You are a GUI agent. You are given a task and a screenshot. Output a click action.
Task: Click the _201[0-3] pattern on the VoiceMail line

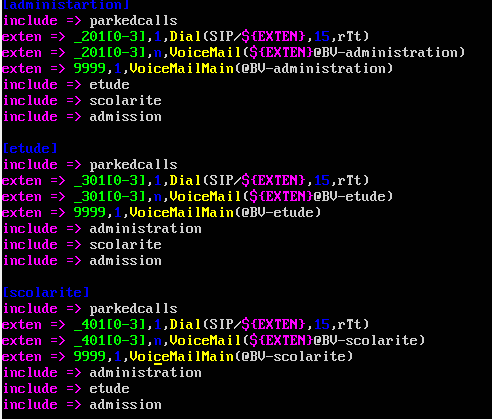110,52
